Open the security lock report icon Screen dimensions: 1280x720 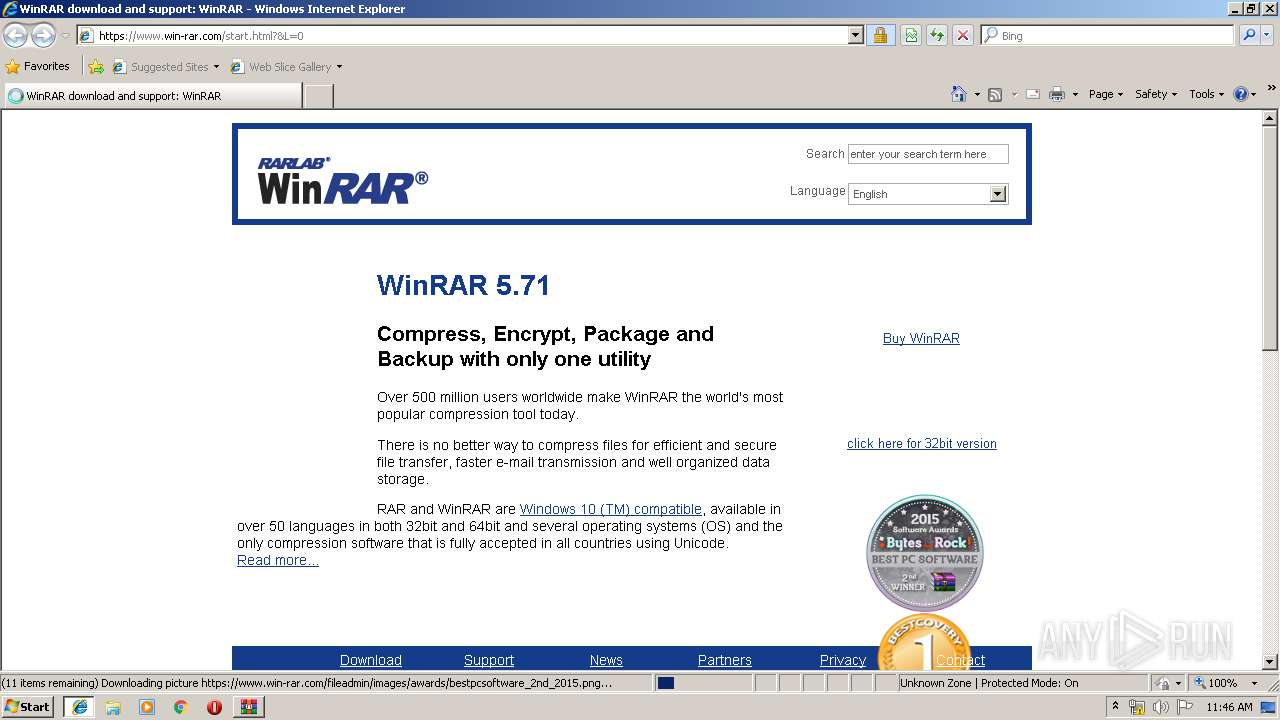point(880,35)
